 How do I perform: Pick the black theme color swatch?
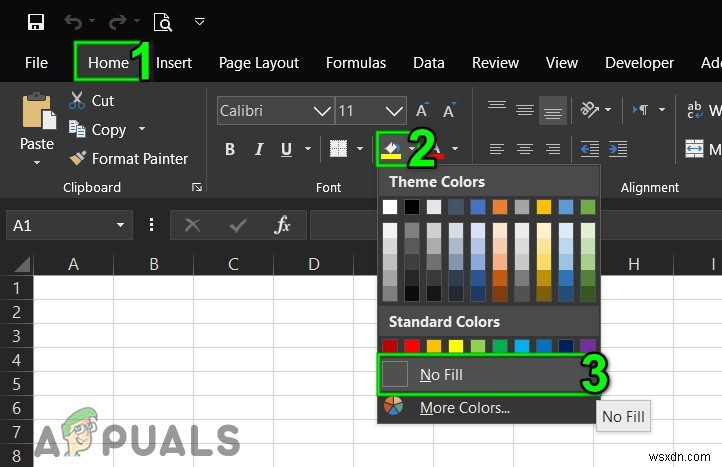pos(412,207)
